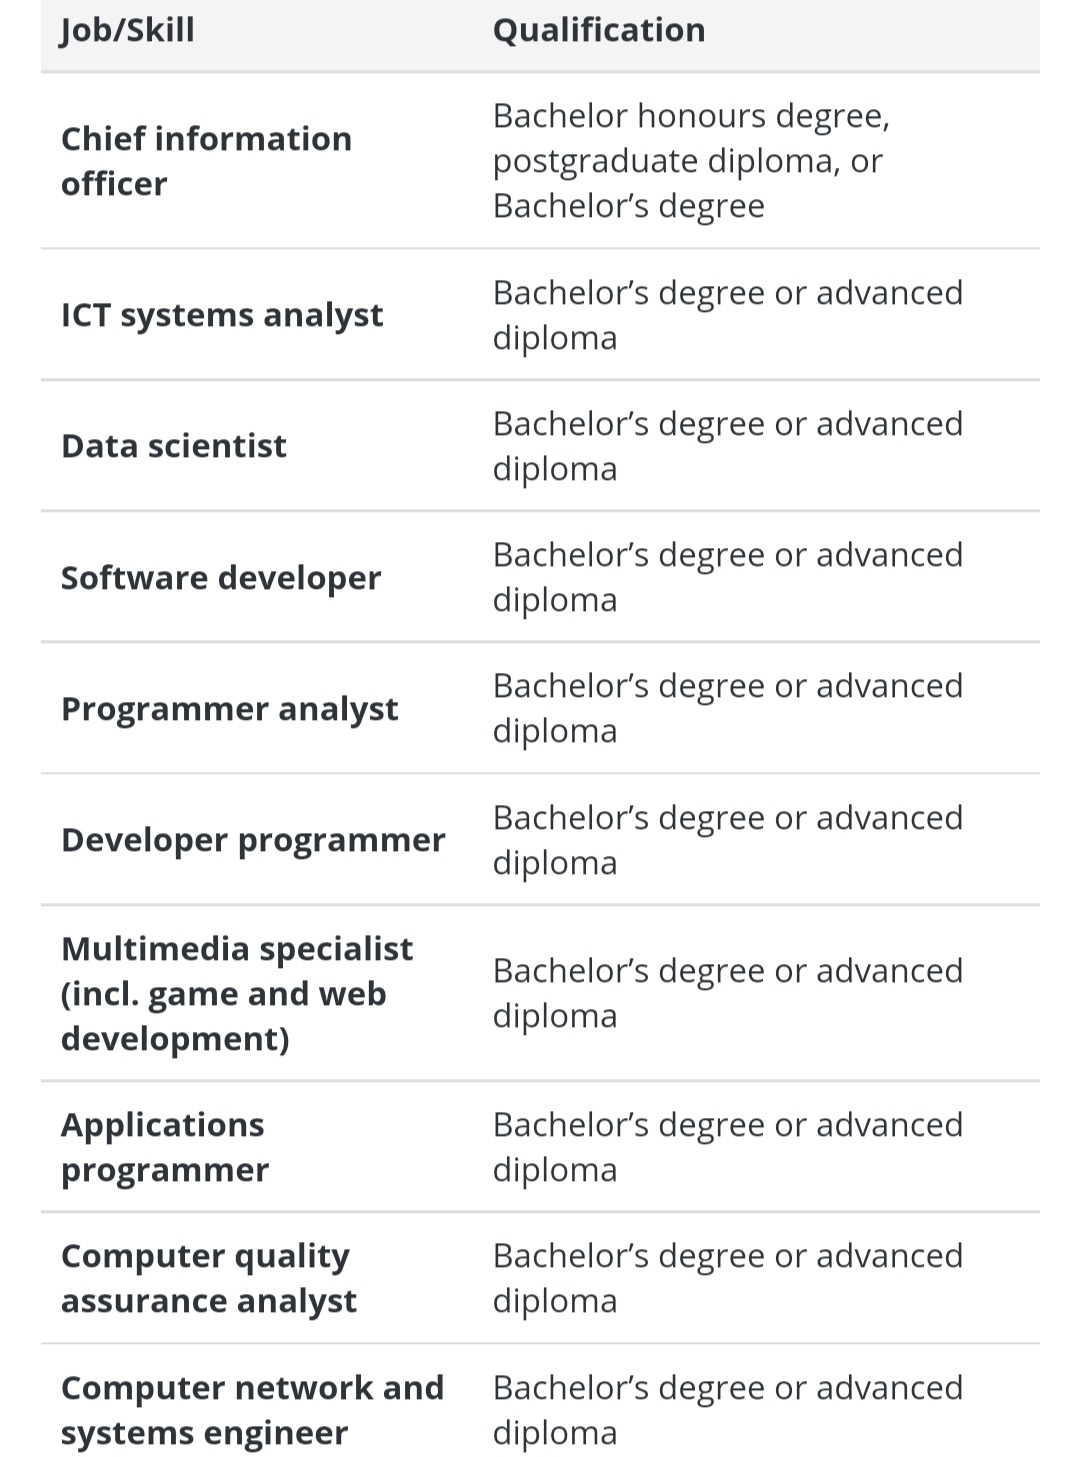Select the ICT systems analyst row label

coord(222,315)
